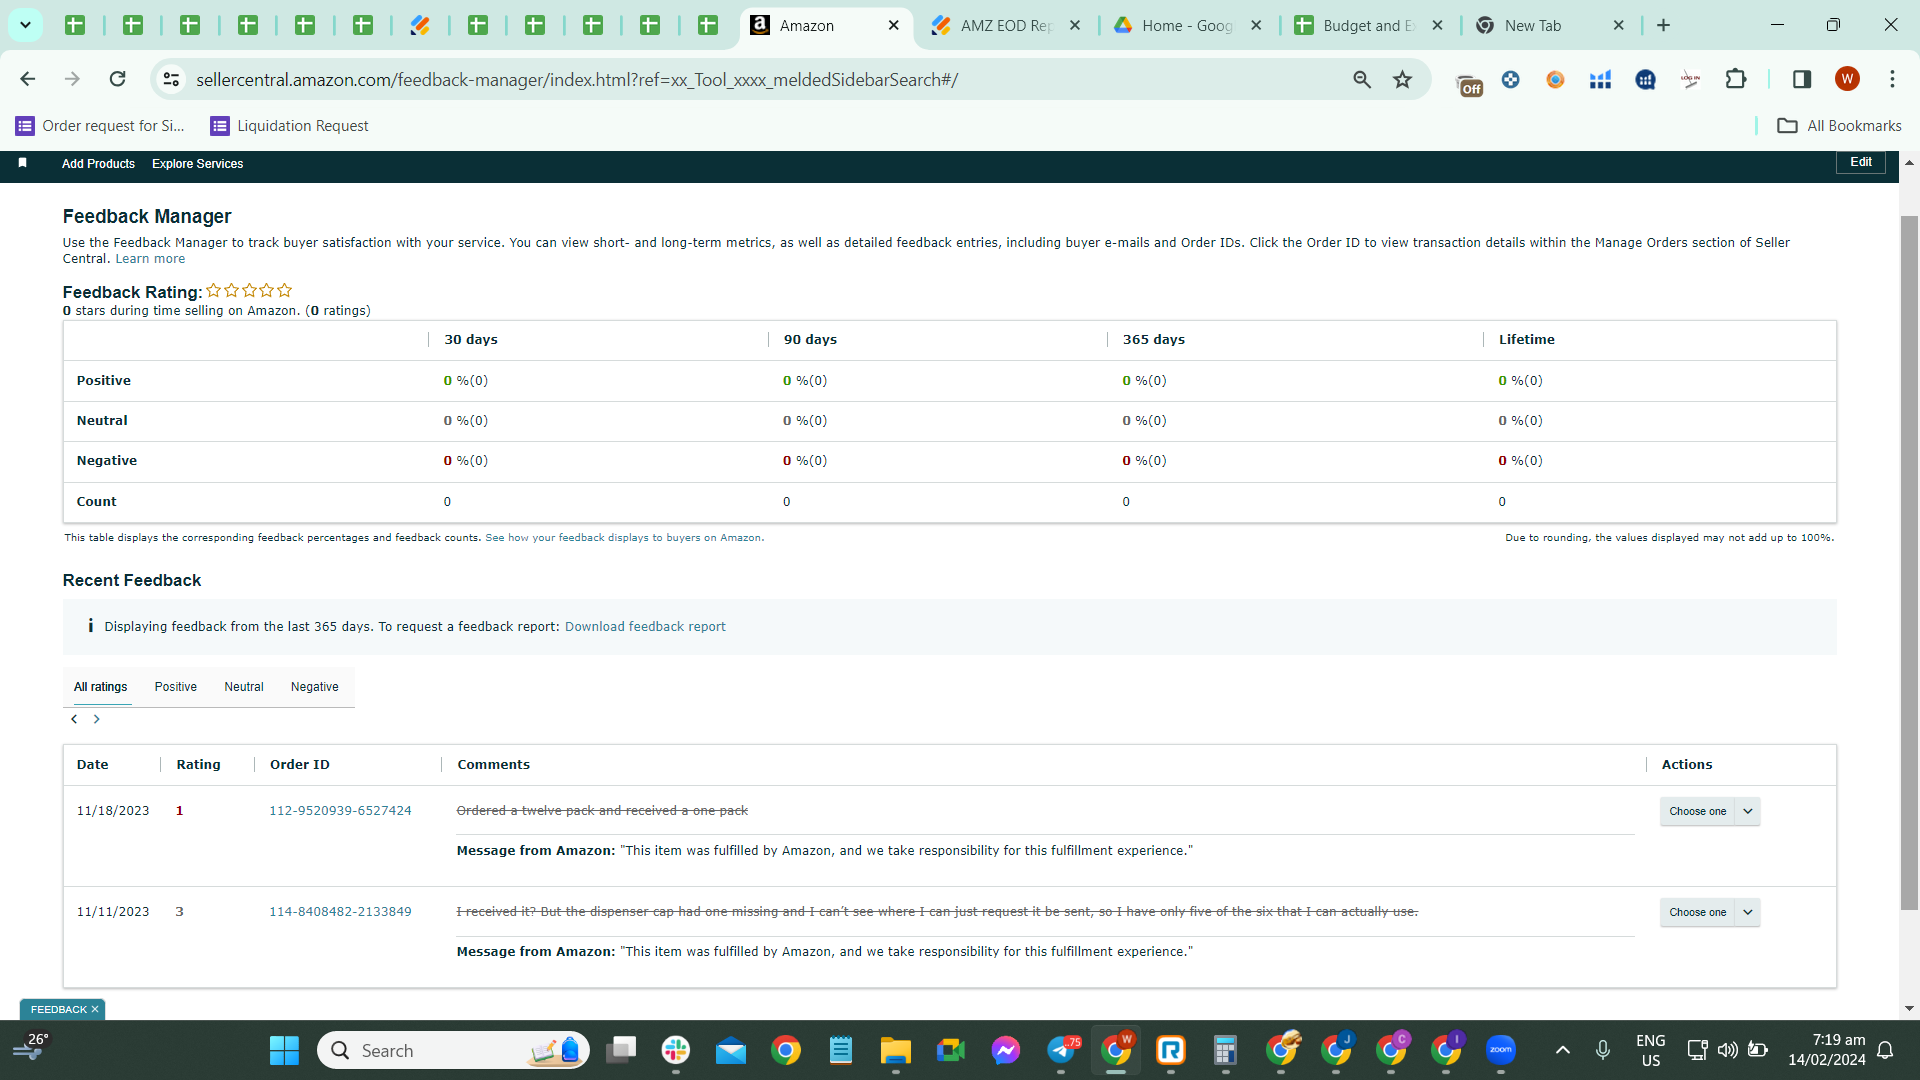
Task: Open Telegram from the taskbar
Action: click(1061, 1050)
